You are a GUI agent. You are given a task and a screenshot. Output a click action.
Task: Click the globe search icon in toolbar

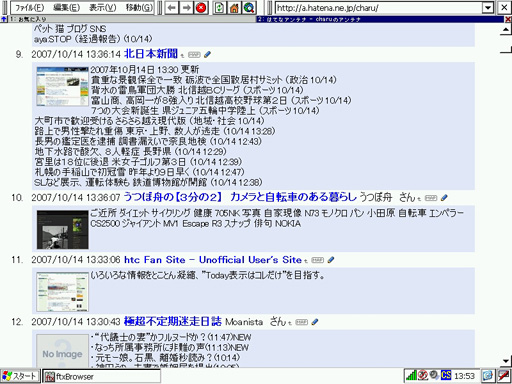click(249, 7)
